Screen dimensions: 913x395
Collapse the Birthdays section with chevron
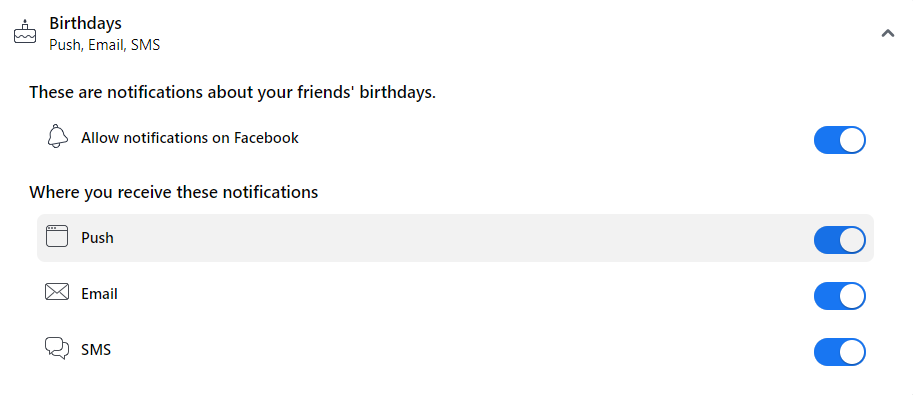887,33
